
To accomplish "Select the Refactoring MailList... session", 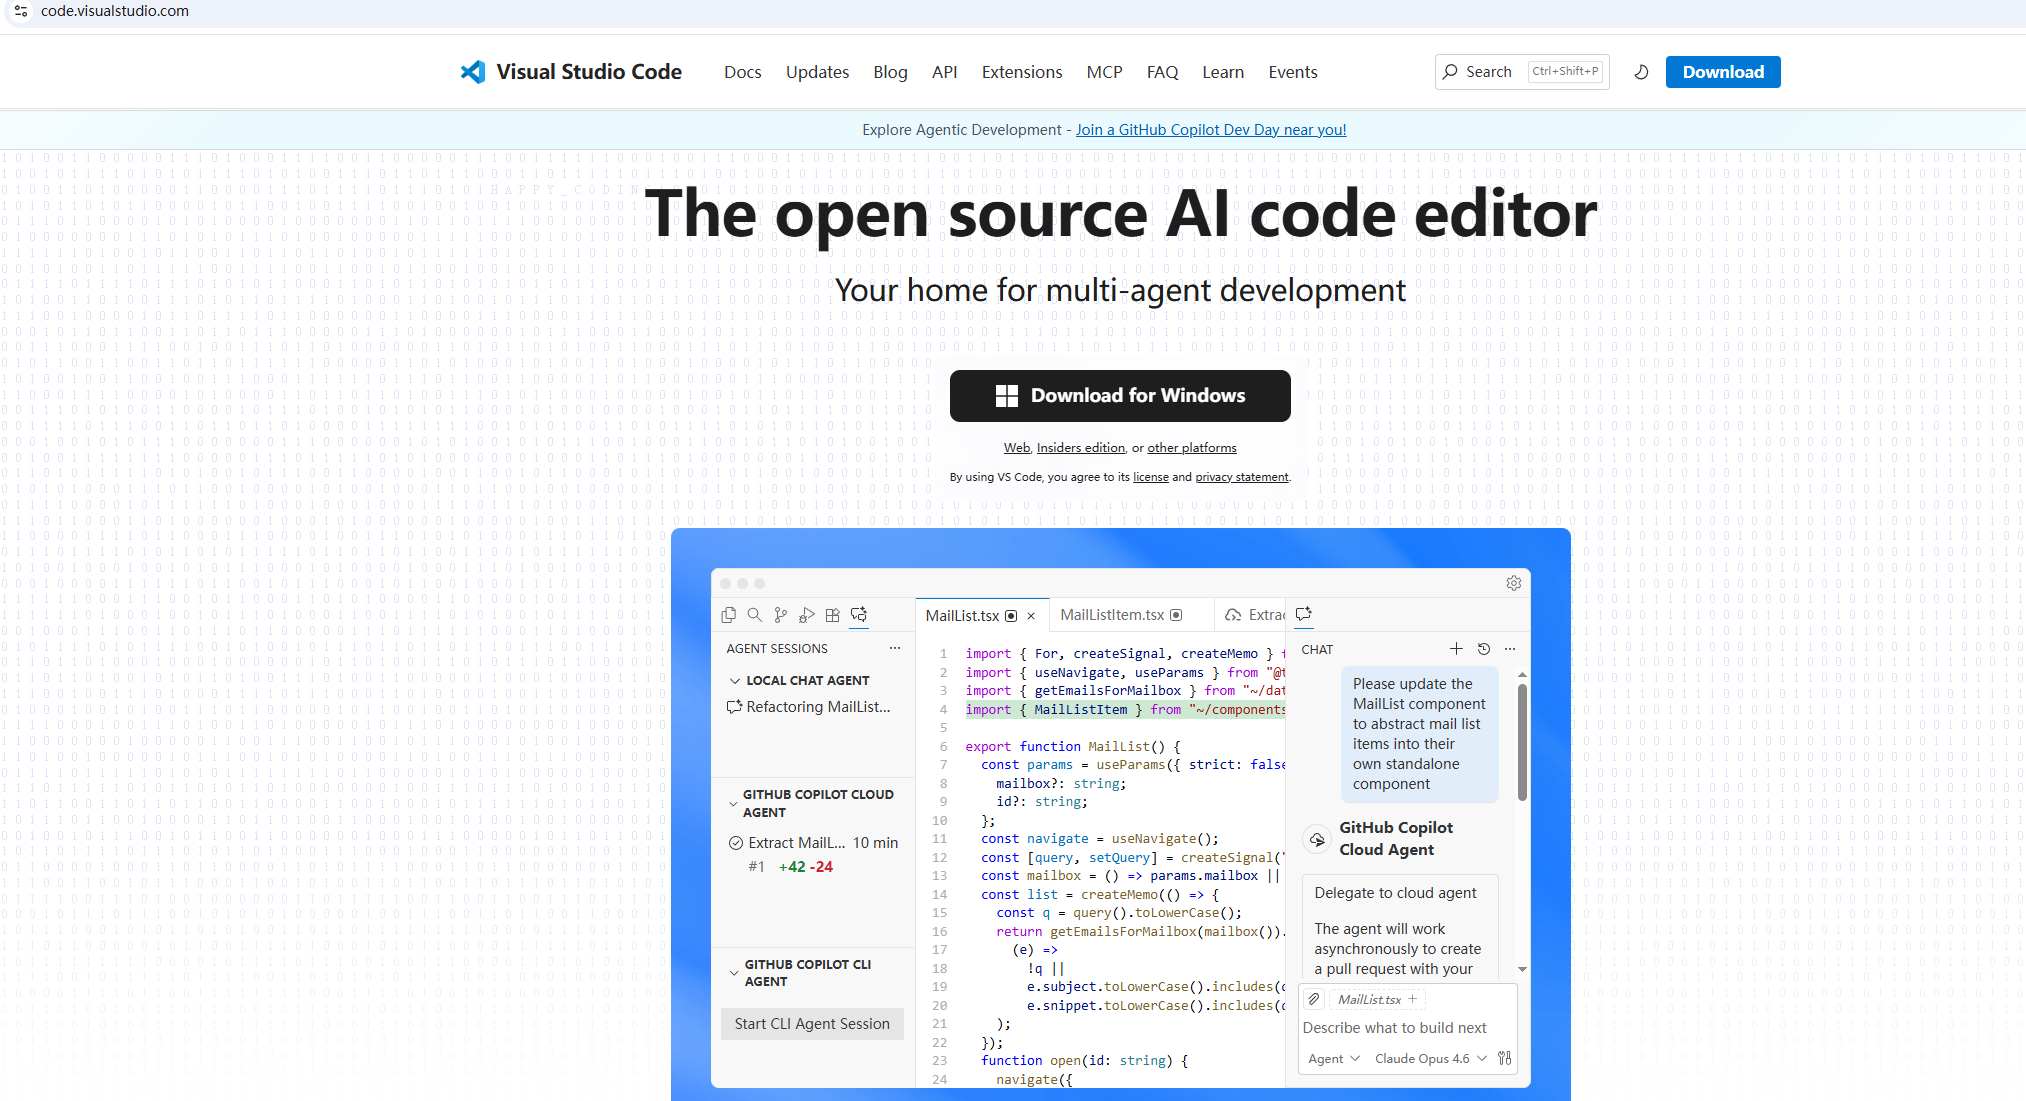I will click(809, 707).
